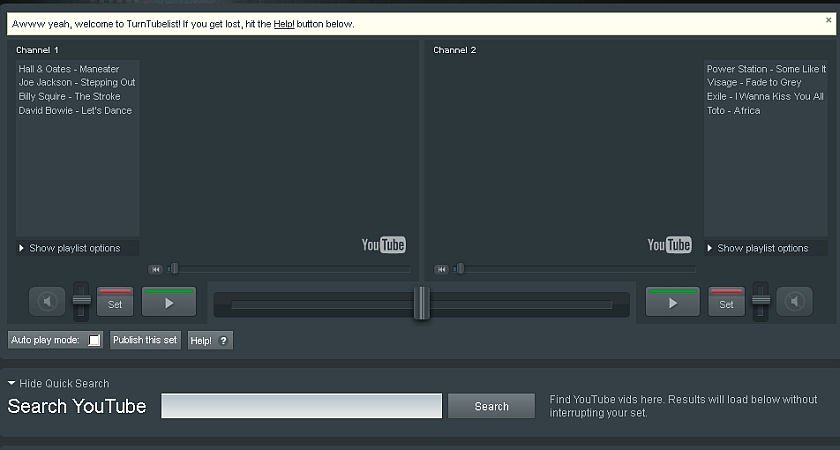Rewind Channel 1 video to start
Screen dimensions: 840x450
pyautogui.click(x=155, y=269)
